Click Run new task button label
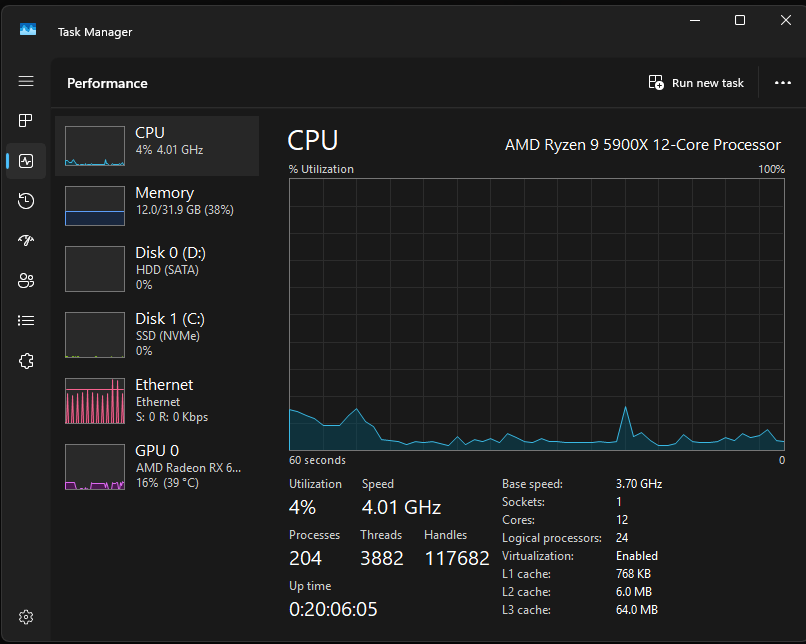 pos(708,83)
